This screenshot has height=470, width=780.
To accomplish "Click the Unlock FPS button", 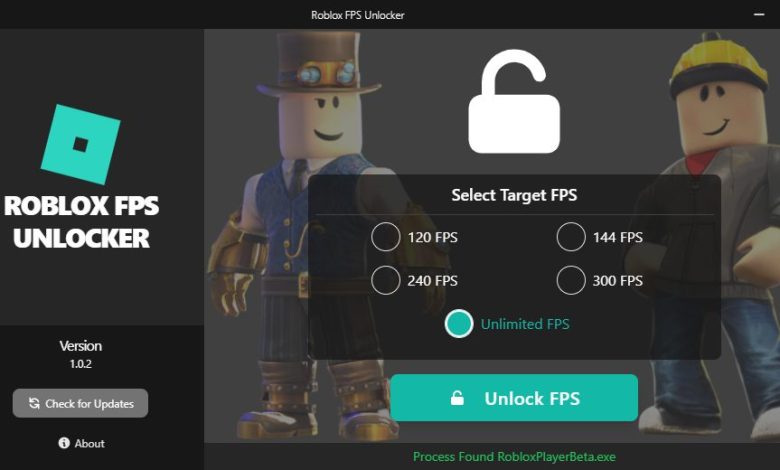I will click(x=514, y=398).
